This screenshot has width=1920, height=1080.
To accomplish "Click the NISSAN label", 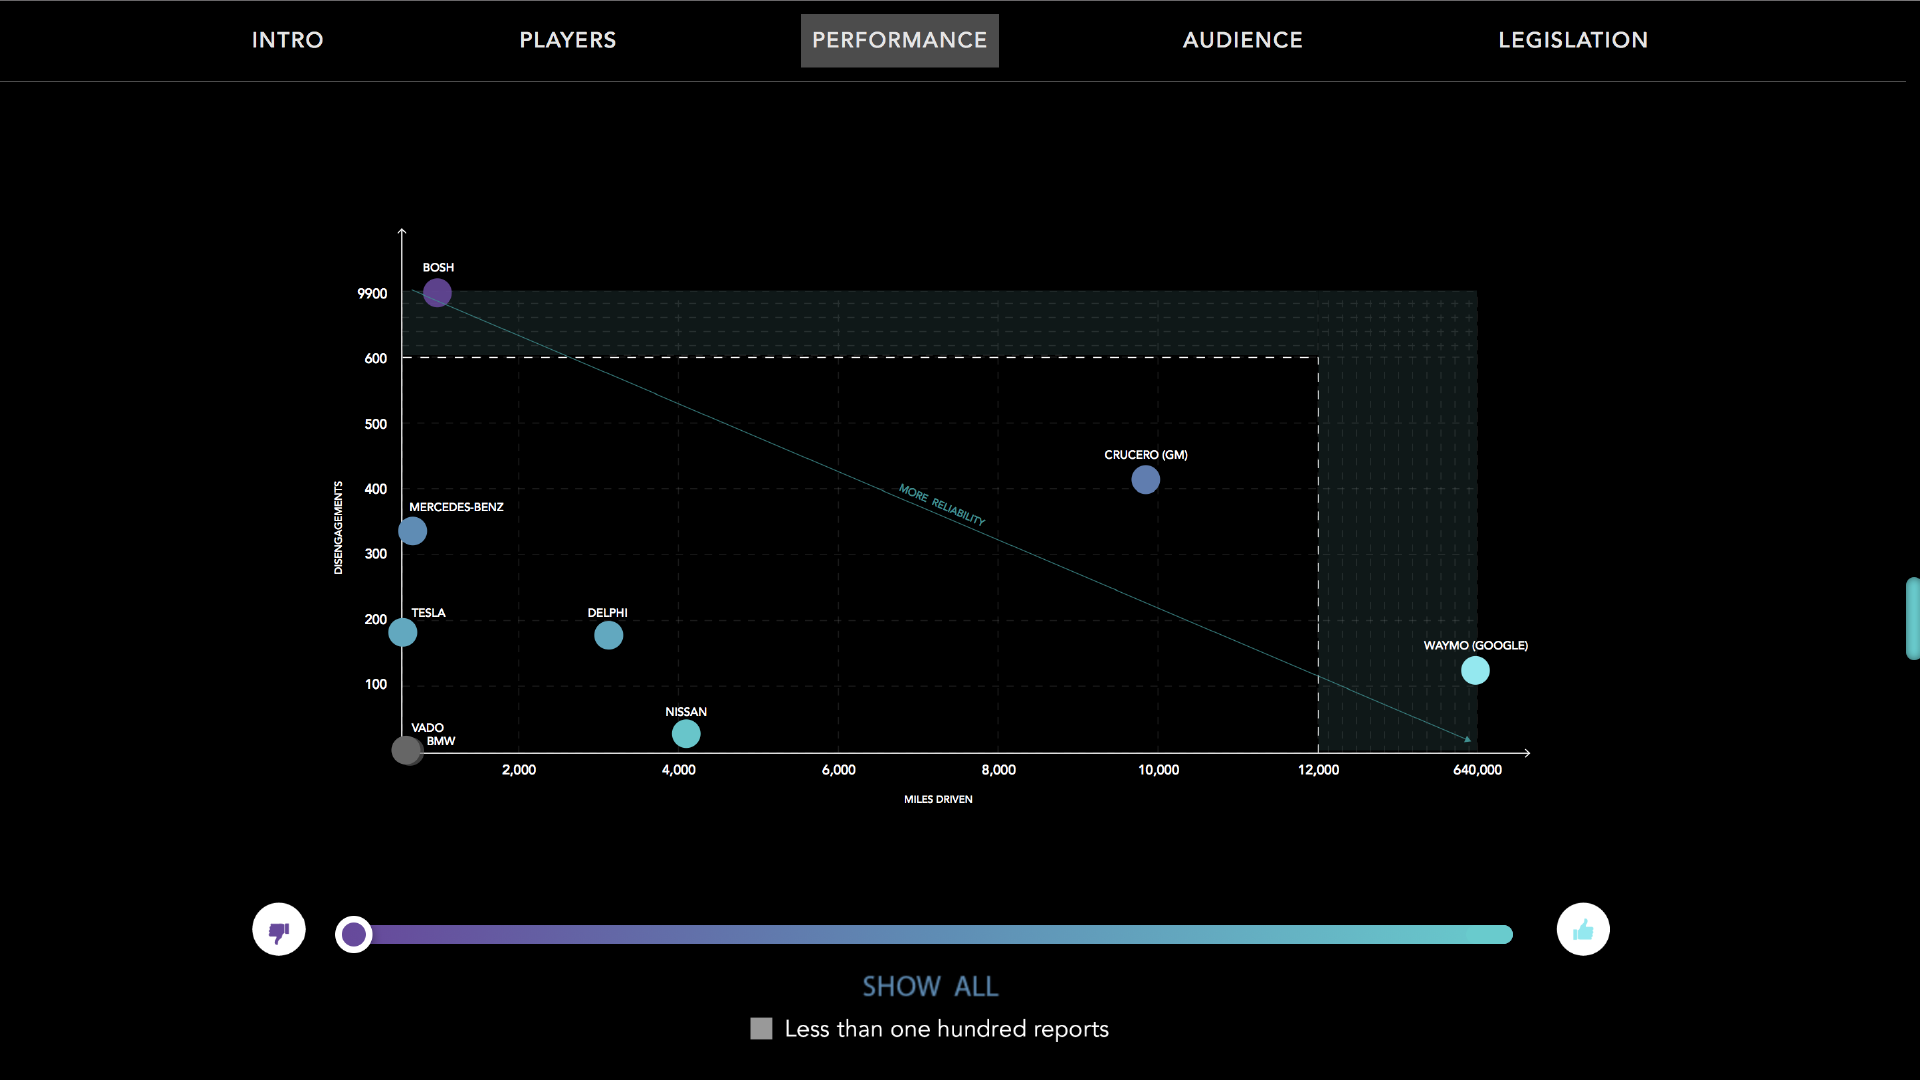I will (686, 712).
